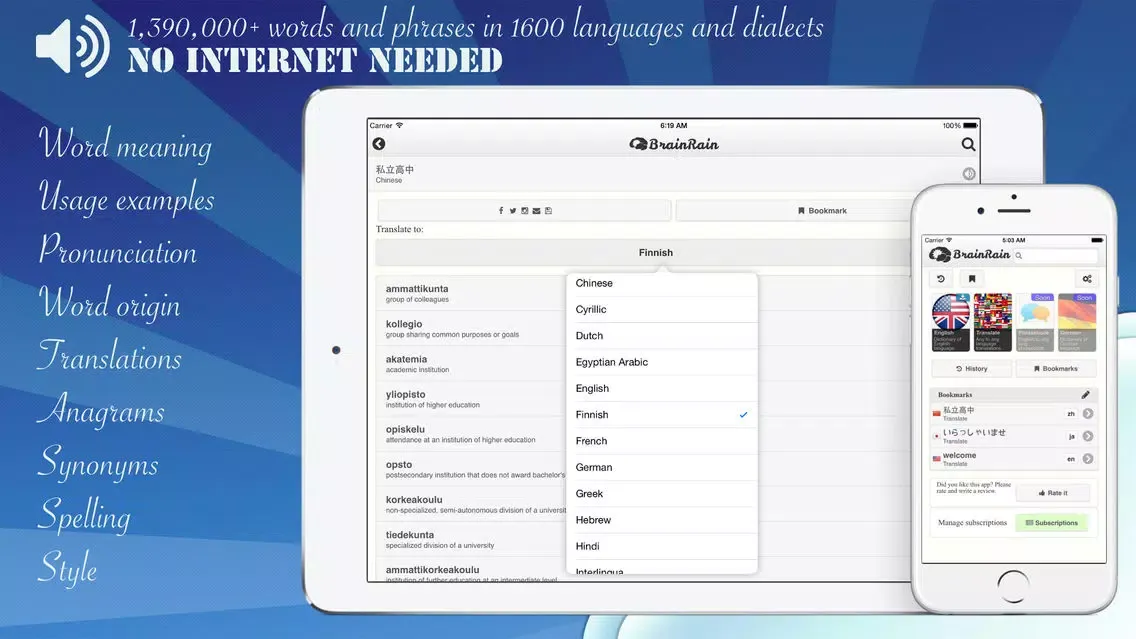Choose English from the language list

tap(661, 388)
